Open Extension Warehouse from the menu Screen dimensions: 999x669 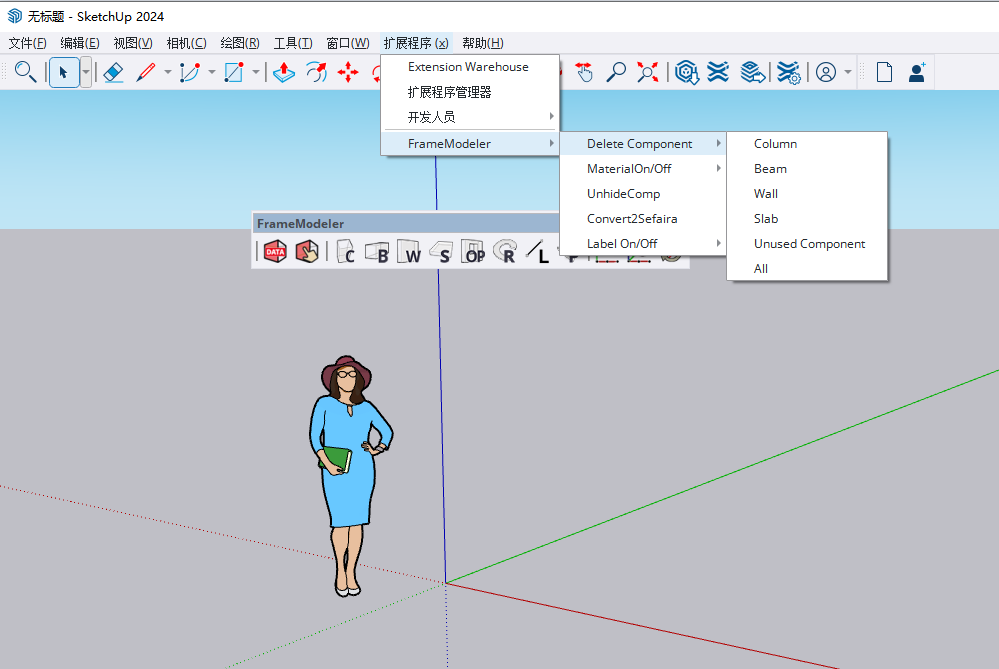coord(468,67)
